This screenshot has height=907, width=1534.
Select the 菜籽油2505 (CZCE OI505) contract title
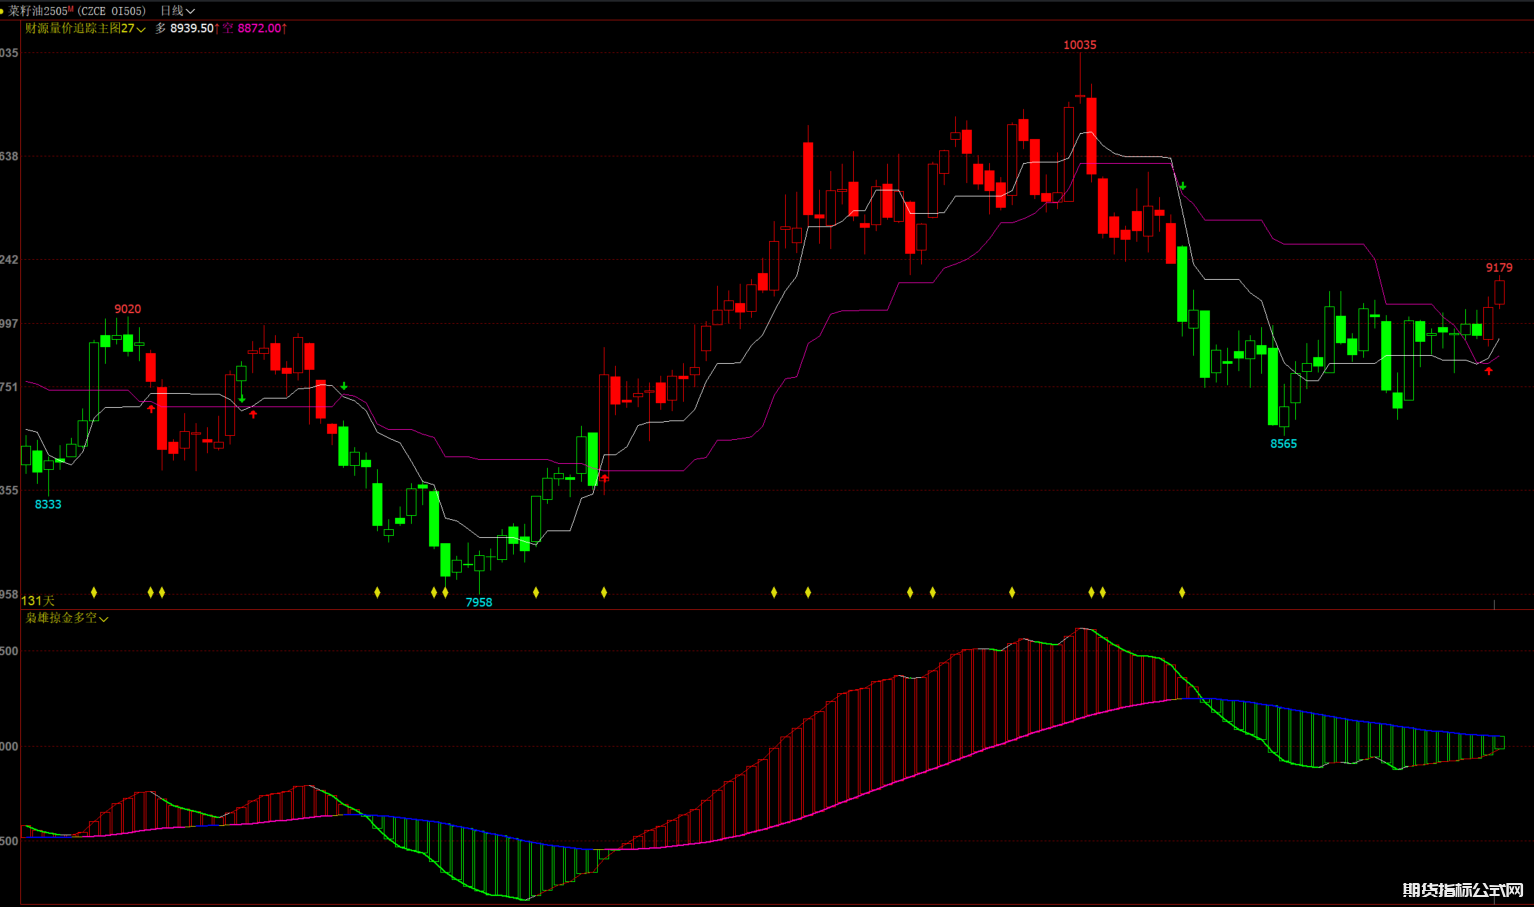[x=77, y=11]
